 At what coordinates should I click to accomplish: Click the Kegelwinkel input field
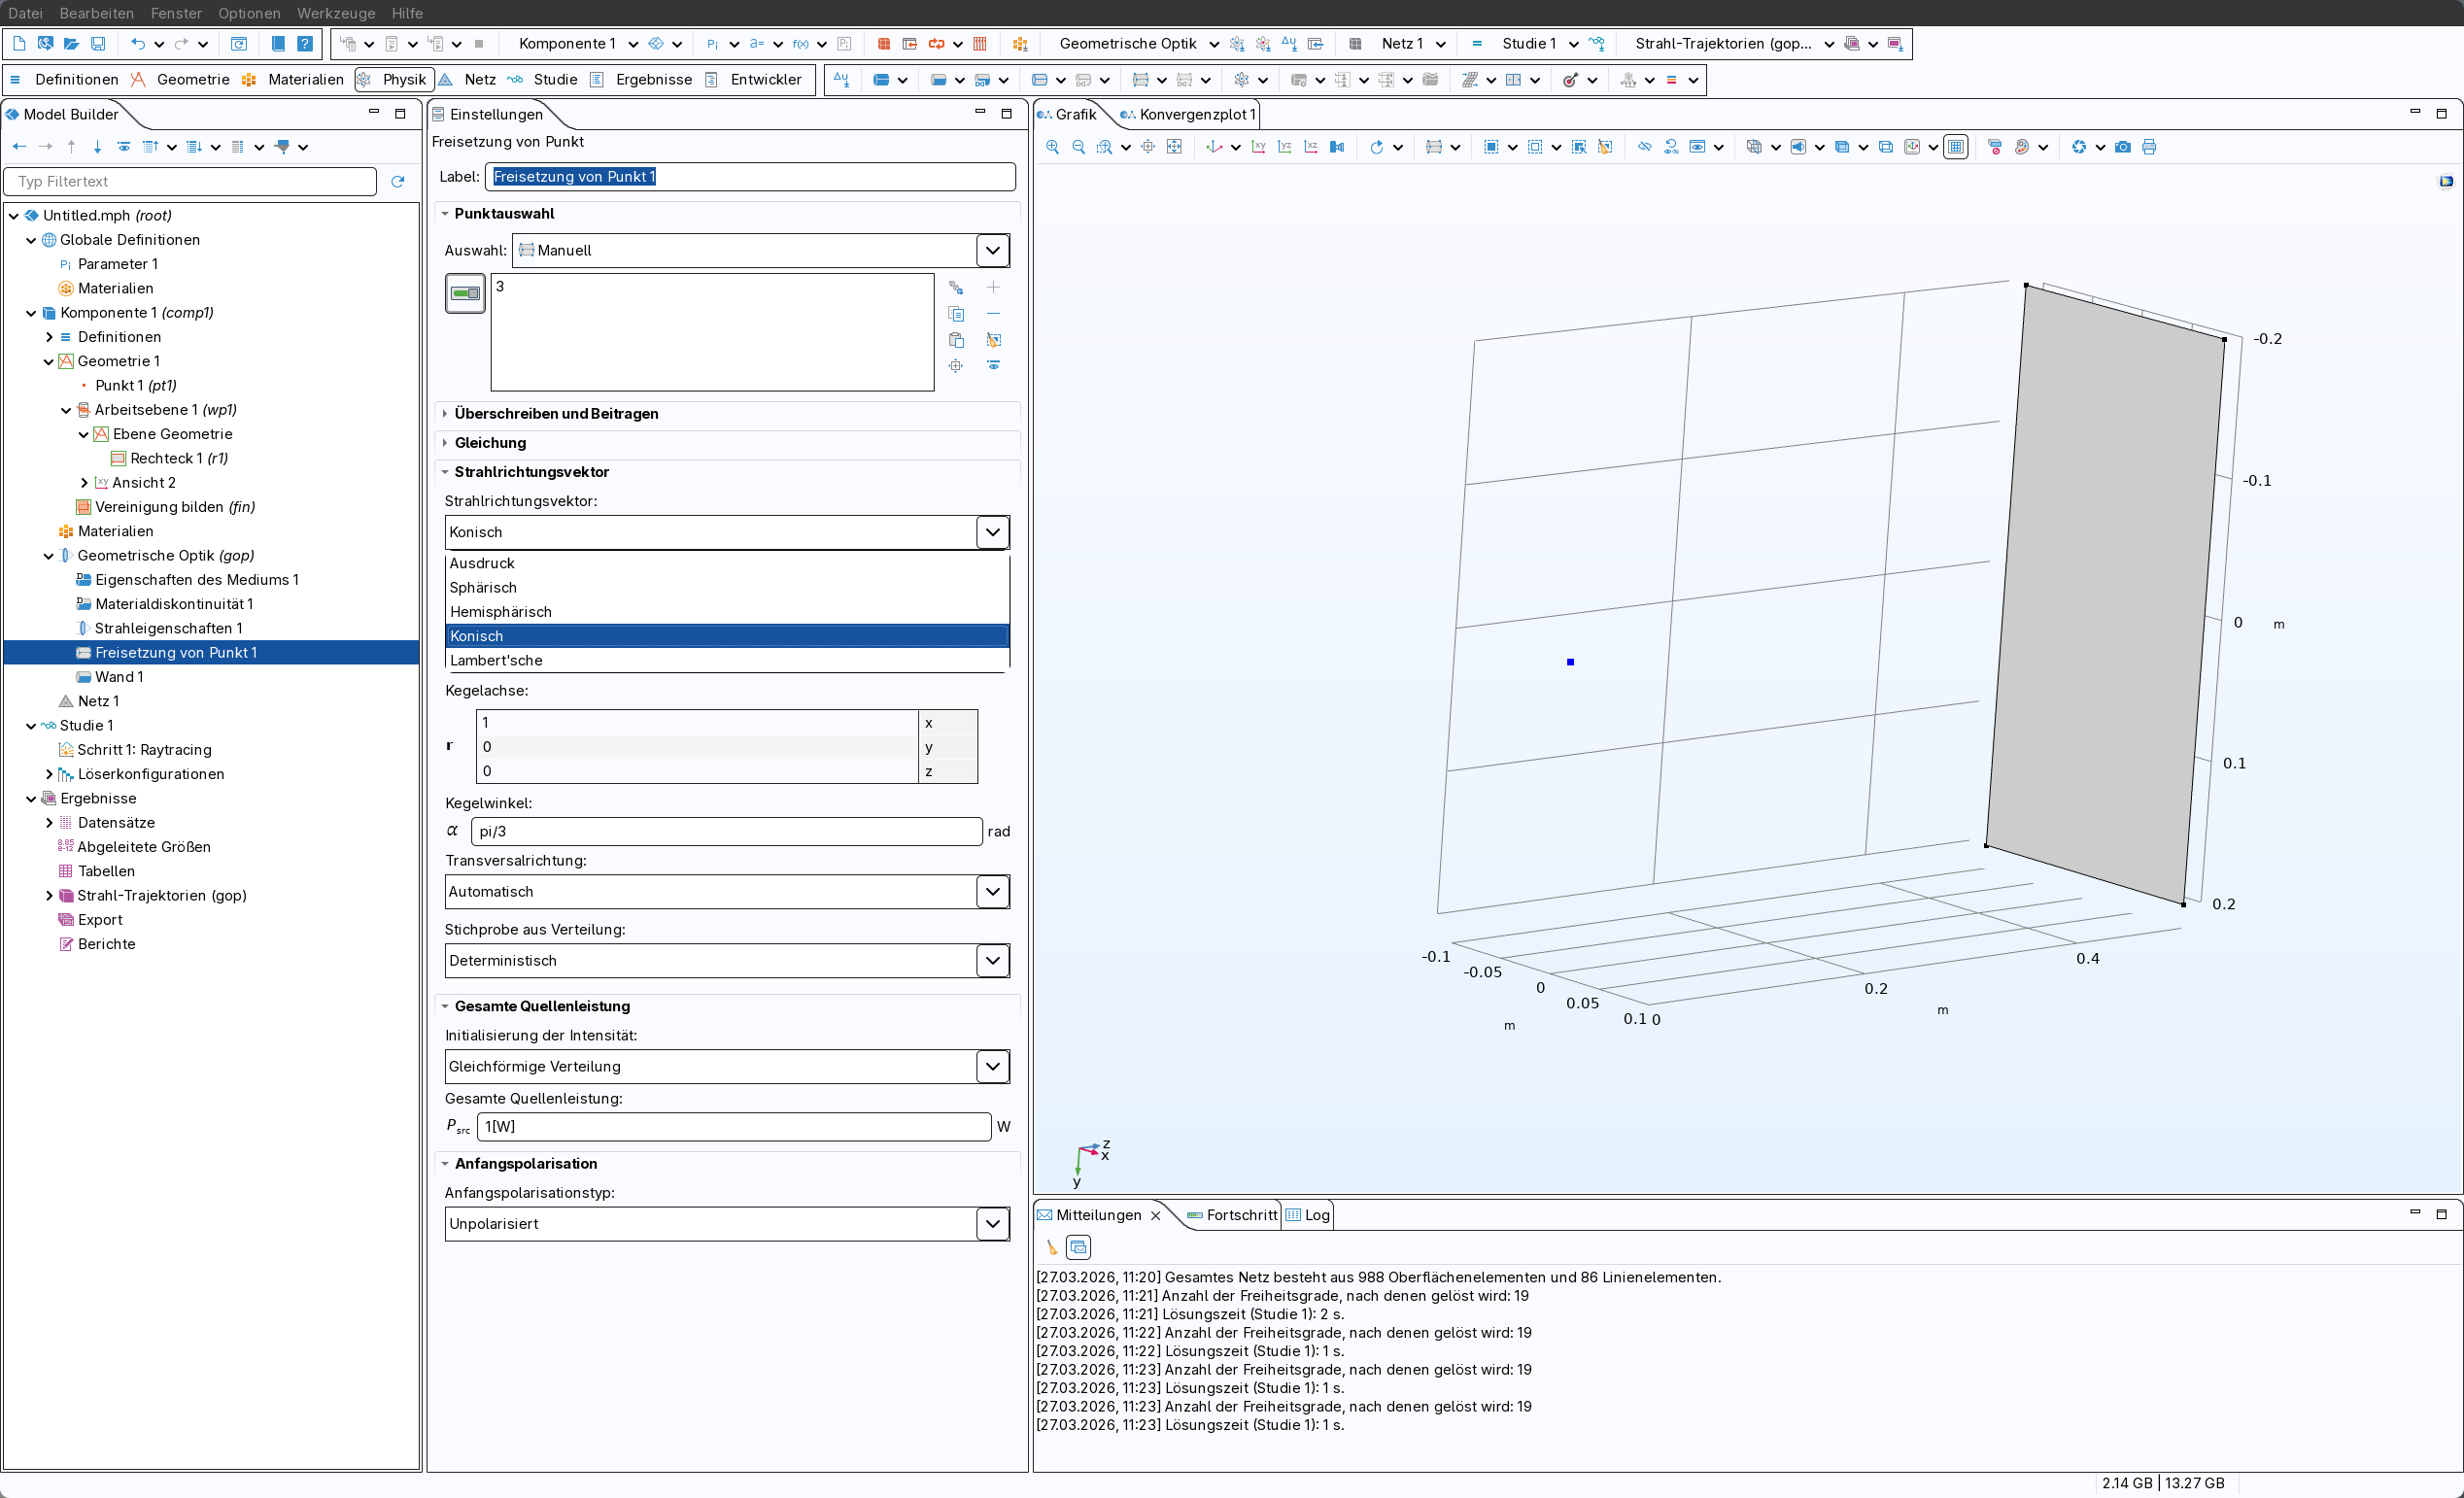click(x=727, y=831)
